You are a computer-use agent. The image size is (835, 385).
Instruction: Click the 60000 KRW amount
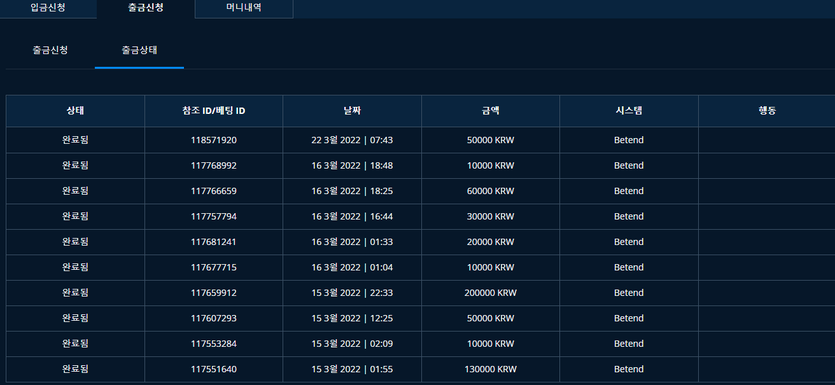pos(490,191)
